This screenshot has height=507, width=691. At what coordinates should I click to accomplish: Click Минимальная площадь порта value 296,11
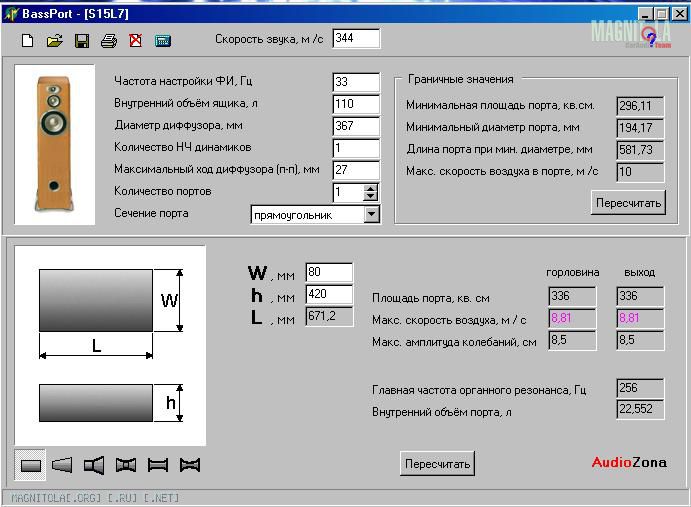[x=640, y=106]
